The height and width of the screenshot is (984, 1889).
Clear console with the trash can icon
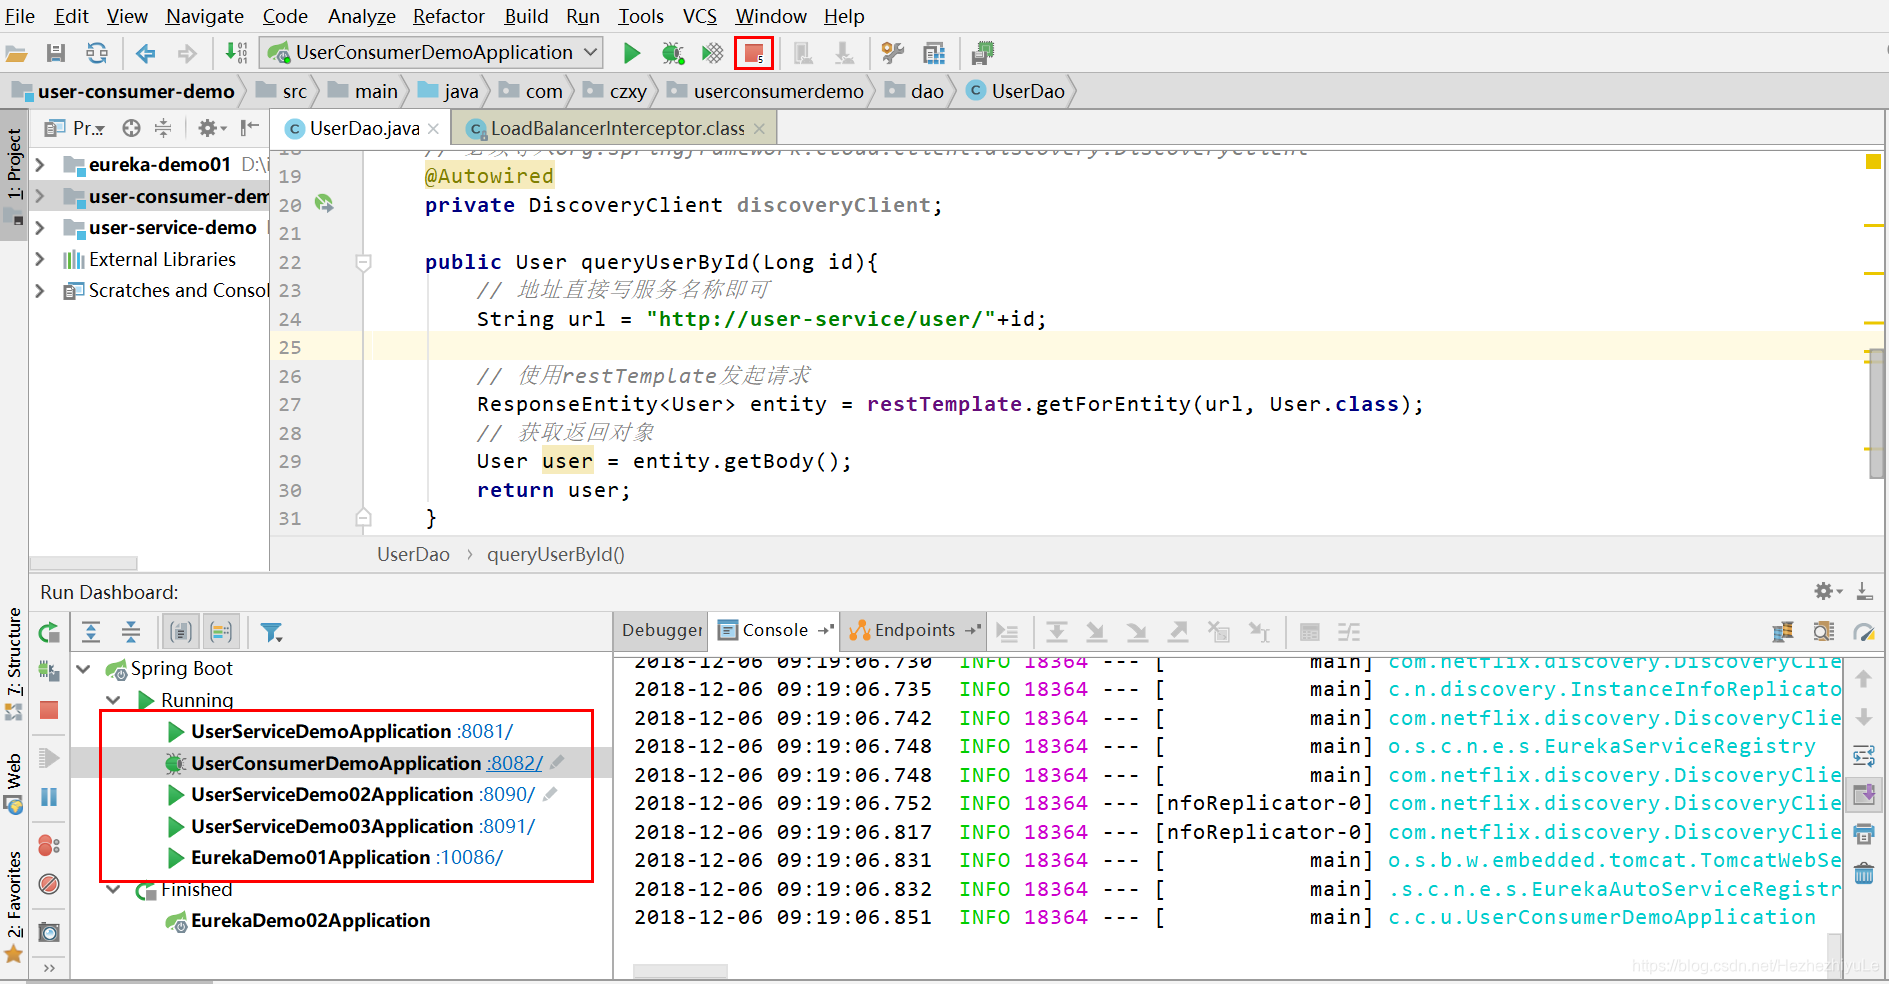click(x=1864, y=874)
